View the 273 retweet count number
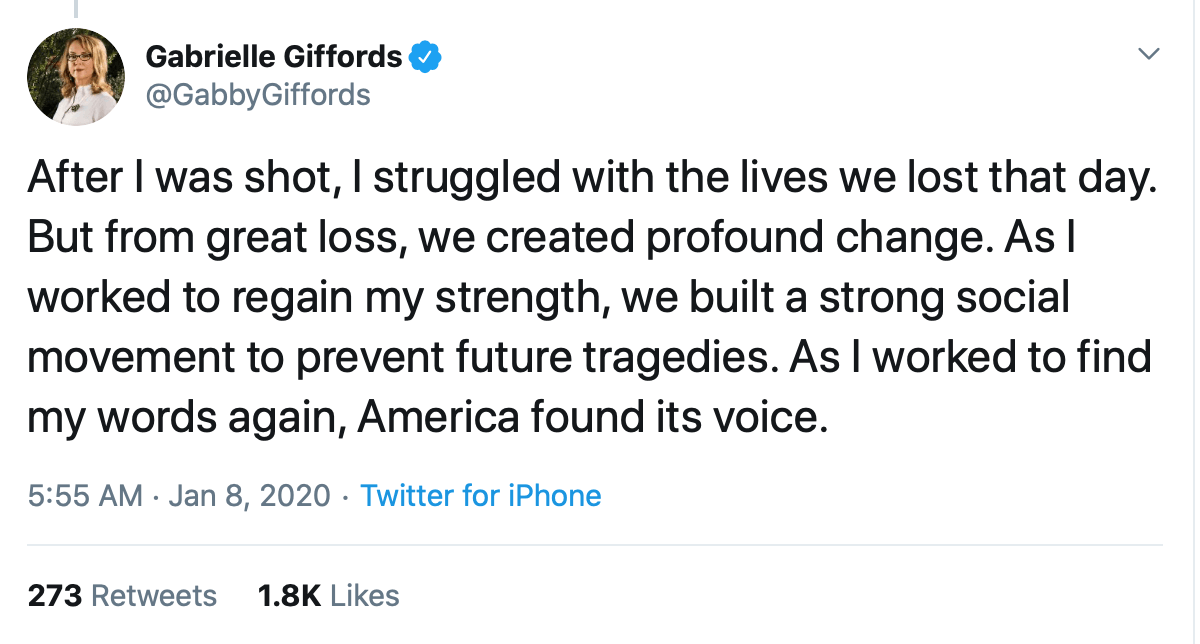 coord(54,596)
